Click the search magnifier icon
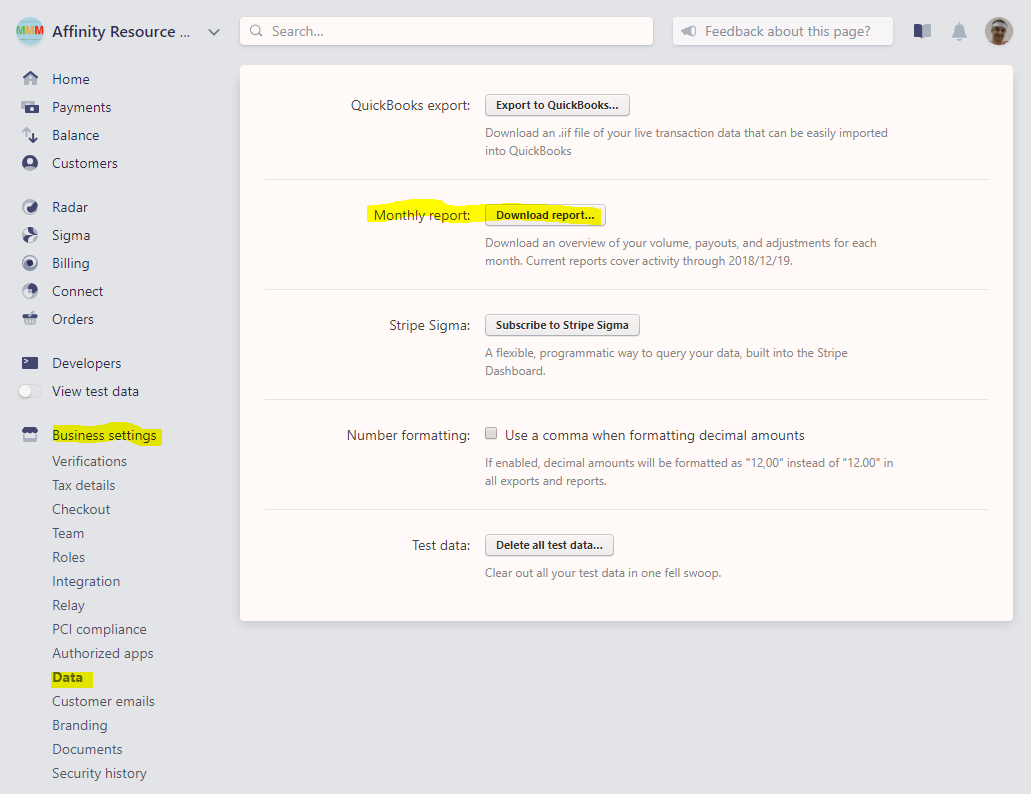Screen dimensions: 1031x794 pos(256,31)
